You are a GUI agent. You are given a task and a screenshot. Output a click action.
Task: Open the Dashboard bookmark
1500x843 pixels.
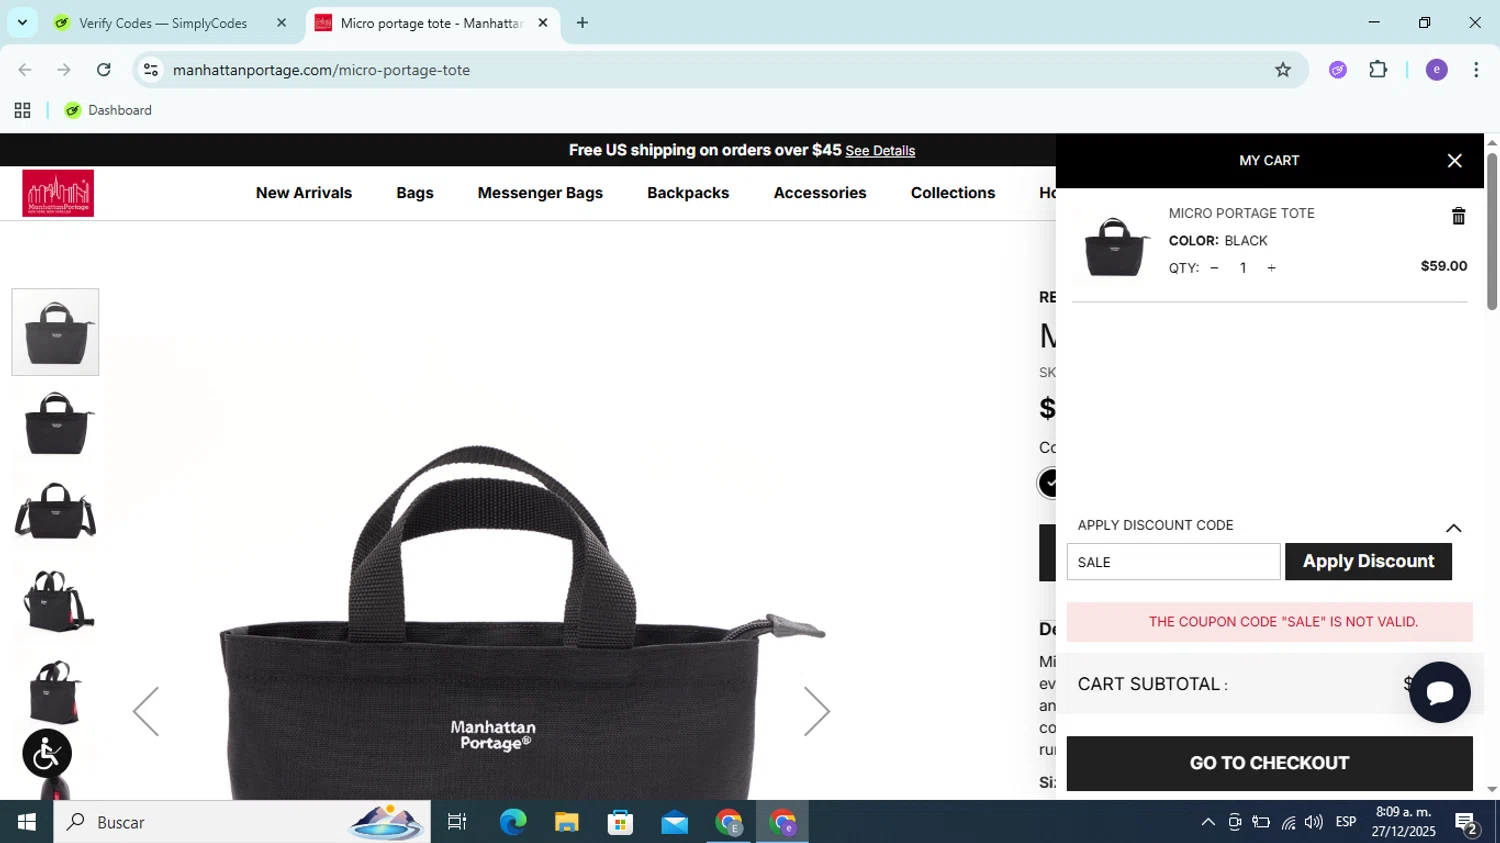tap(108, 111)
